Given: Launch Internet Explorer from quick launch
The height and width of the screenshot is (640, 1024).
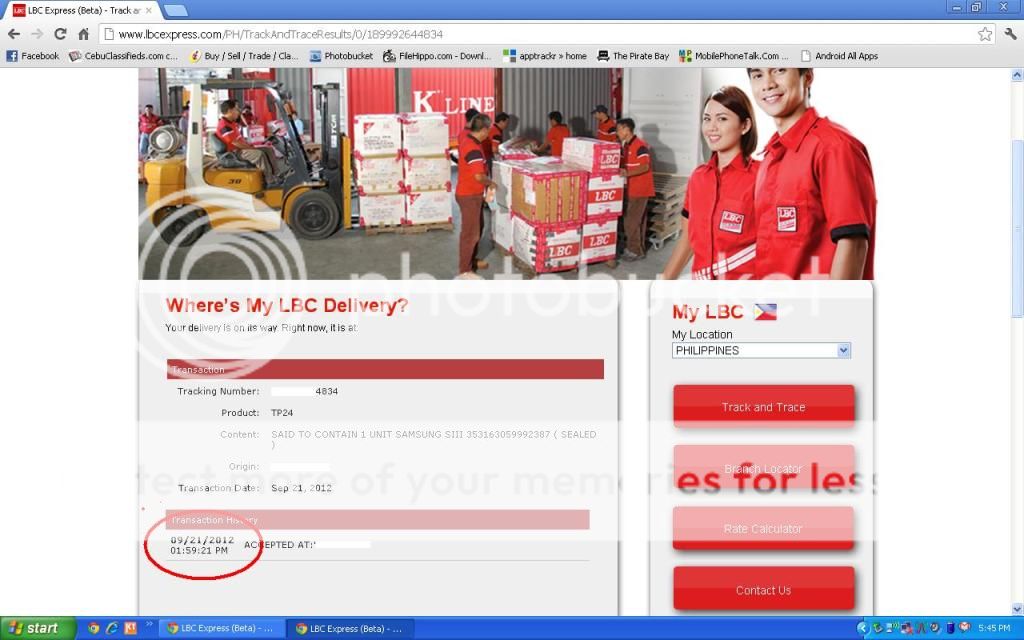Looking at the screenshot, I should tap(112, 628).
